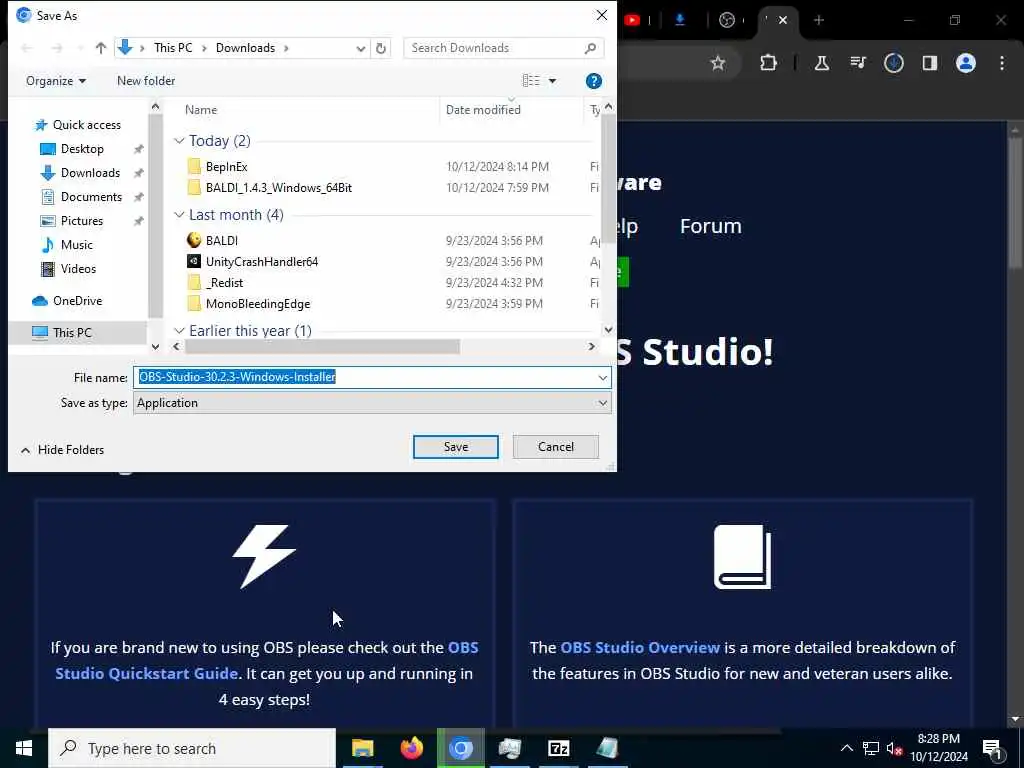Collapse Earlier this year (1) group
Image resolution: width=1024 pixels, height=768 pixels.
[x=179, y=331]
